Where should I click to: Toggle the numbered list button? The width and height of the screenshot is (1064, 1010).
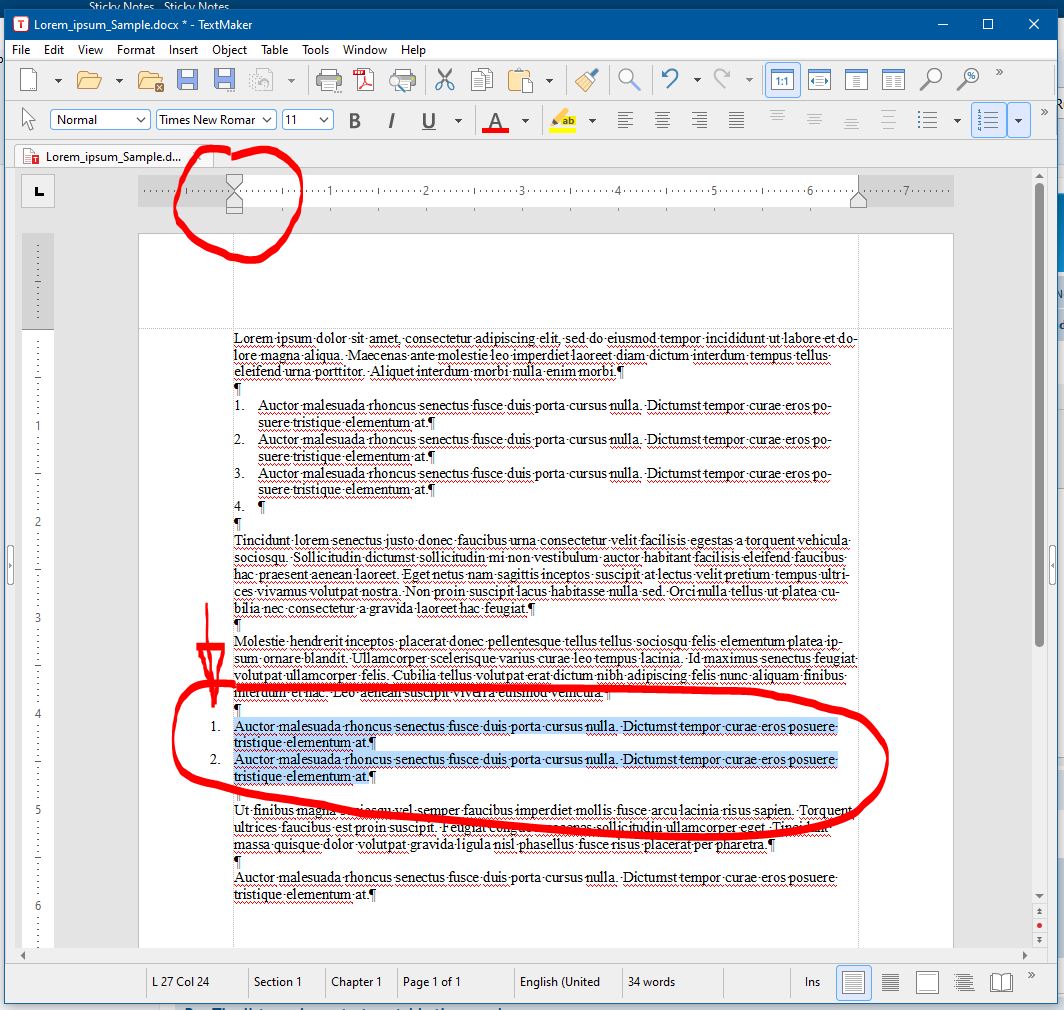point(988,121)
